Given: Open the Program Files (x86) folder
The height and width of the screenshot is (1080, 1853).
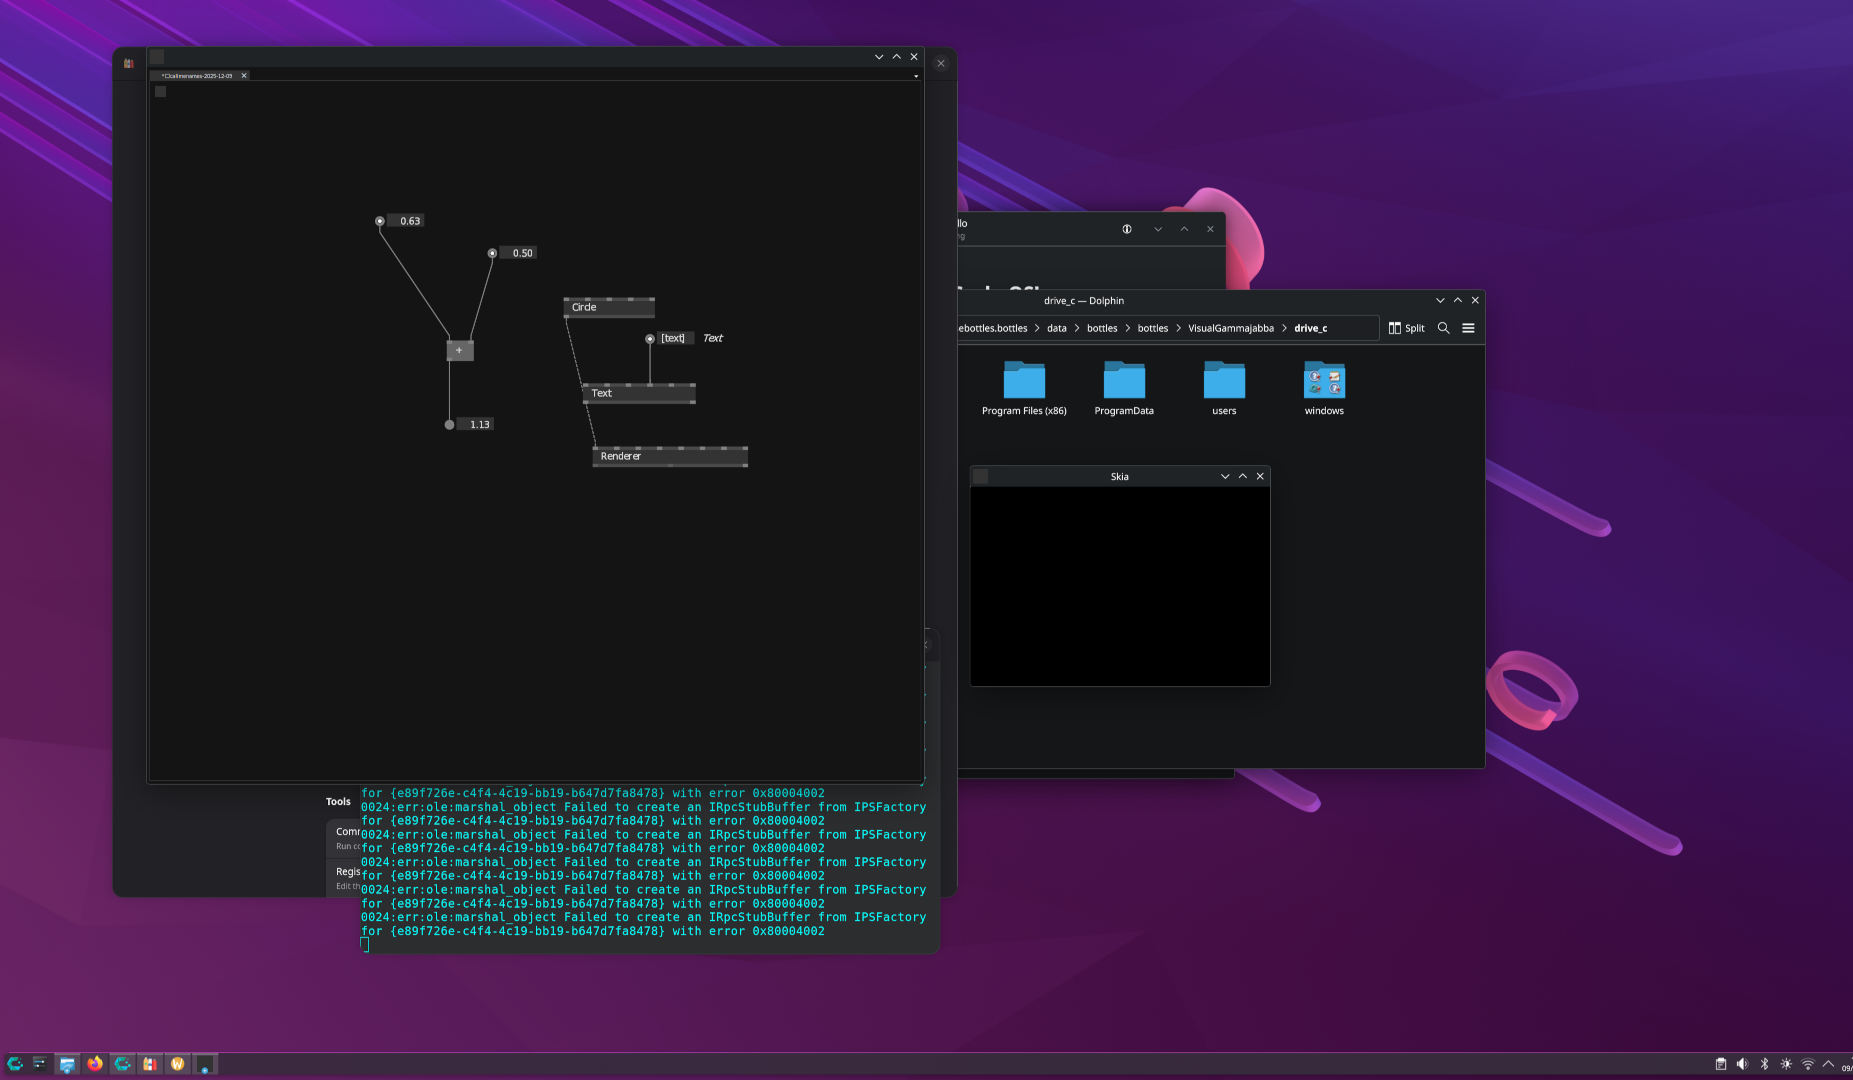Looking at the screenshot, I should tap(1024, 382).
